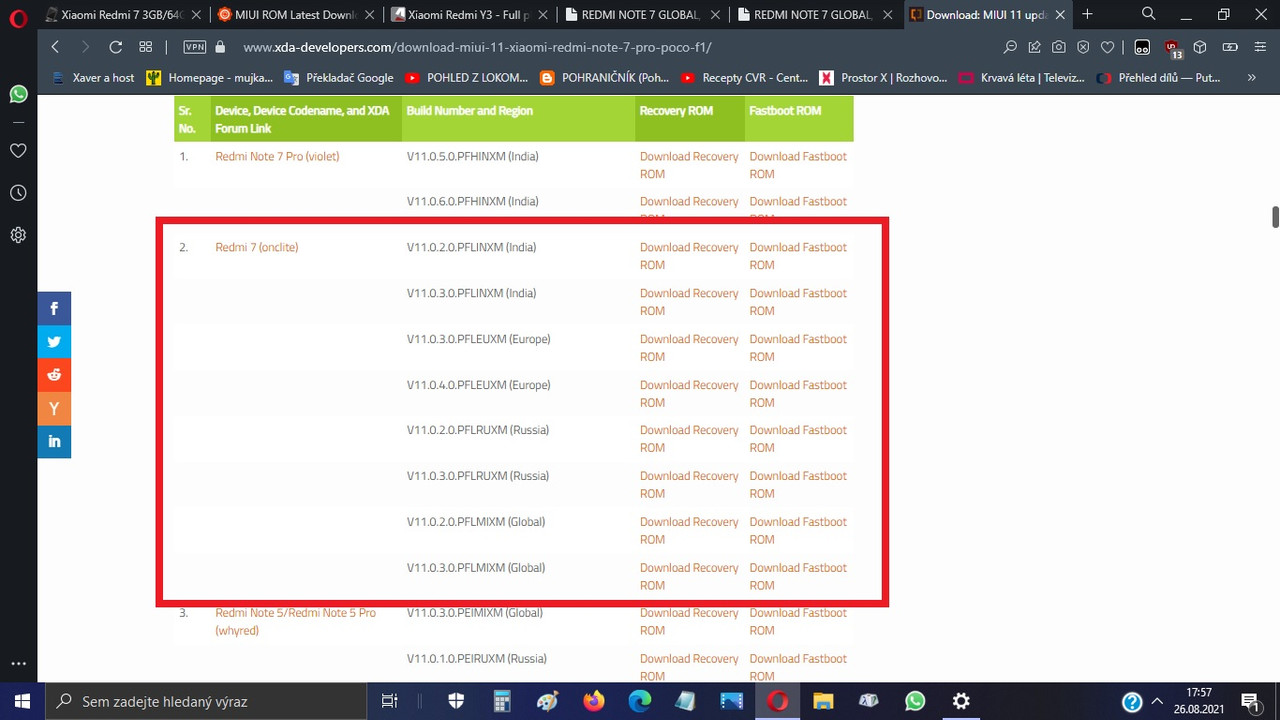Expand the bookmarks bar overflow chevron
1280x720 pixels.
(1252, 77)
